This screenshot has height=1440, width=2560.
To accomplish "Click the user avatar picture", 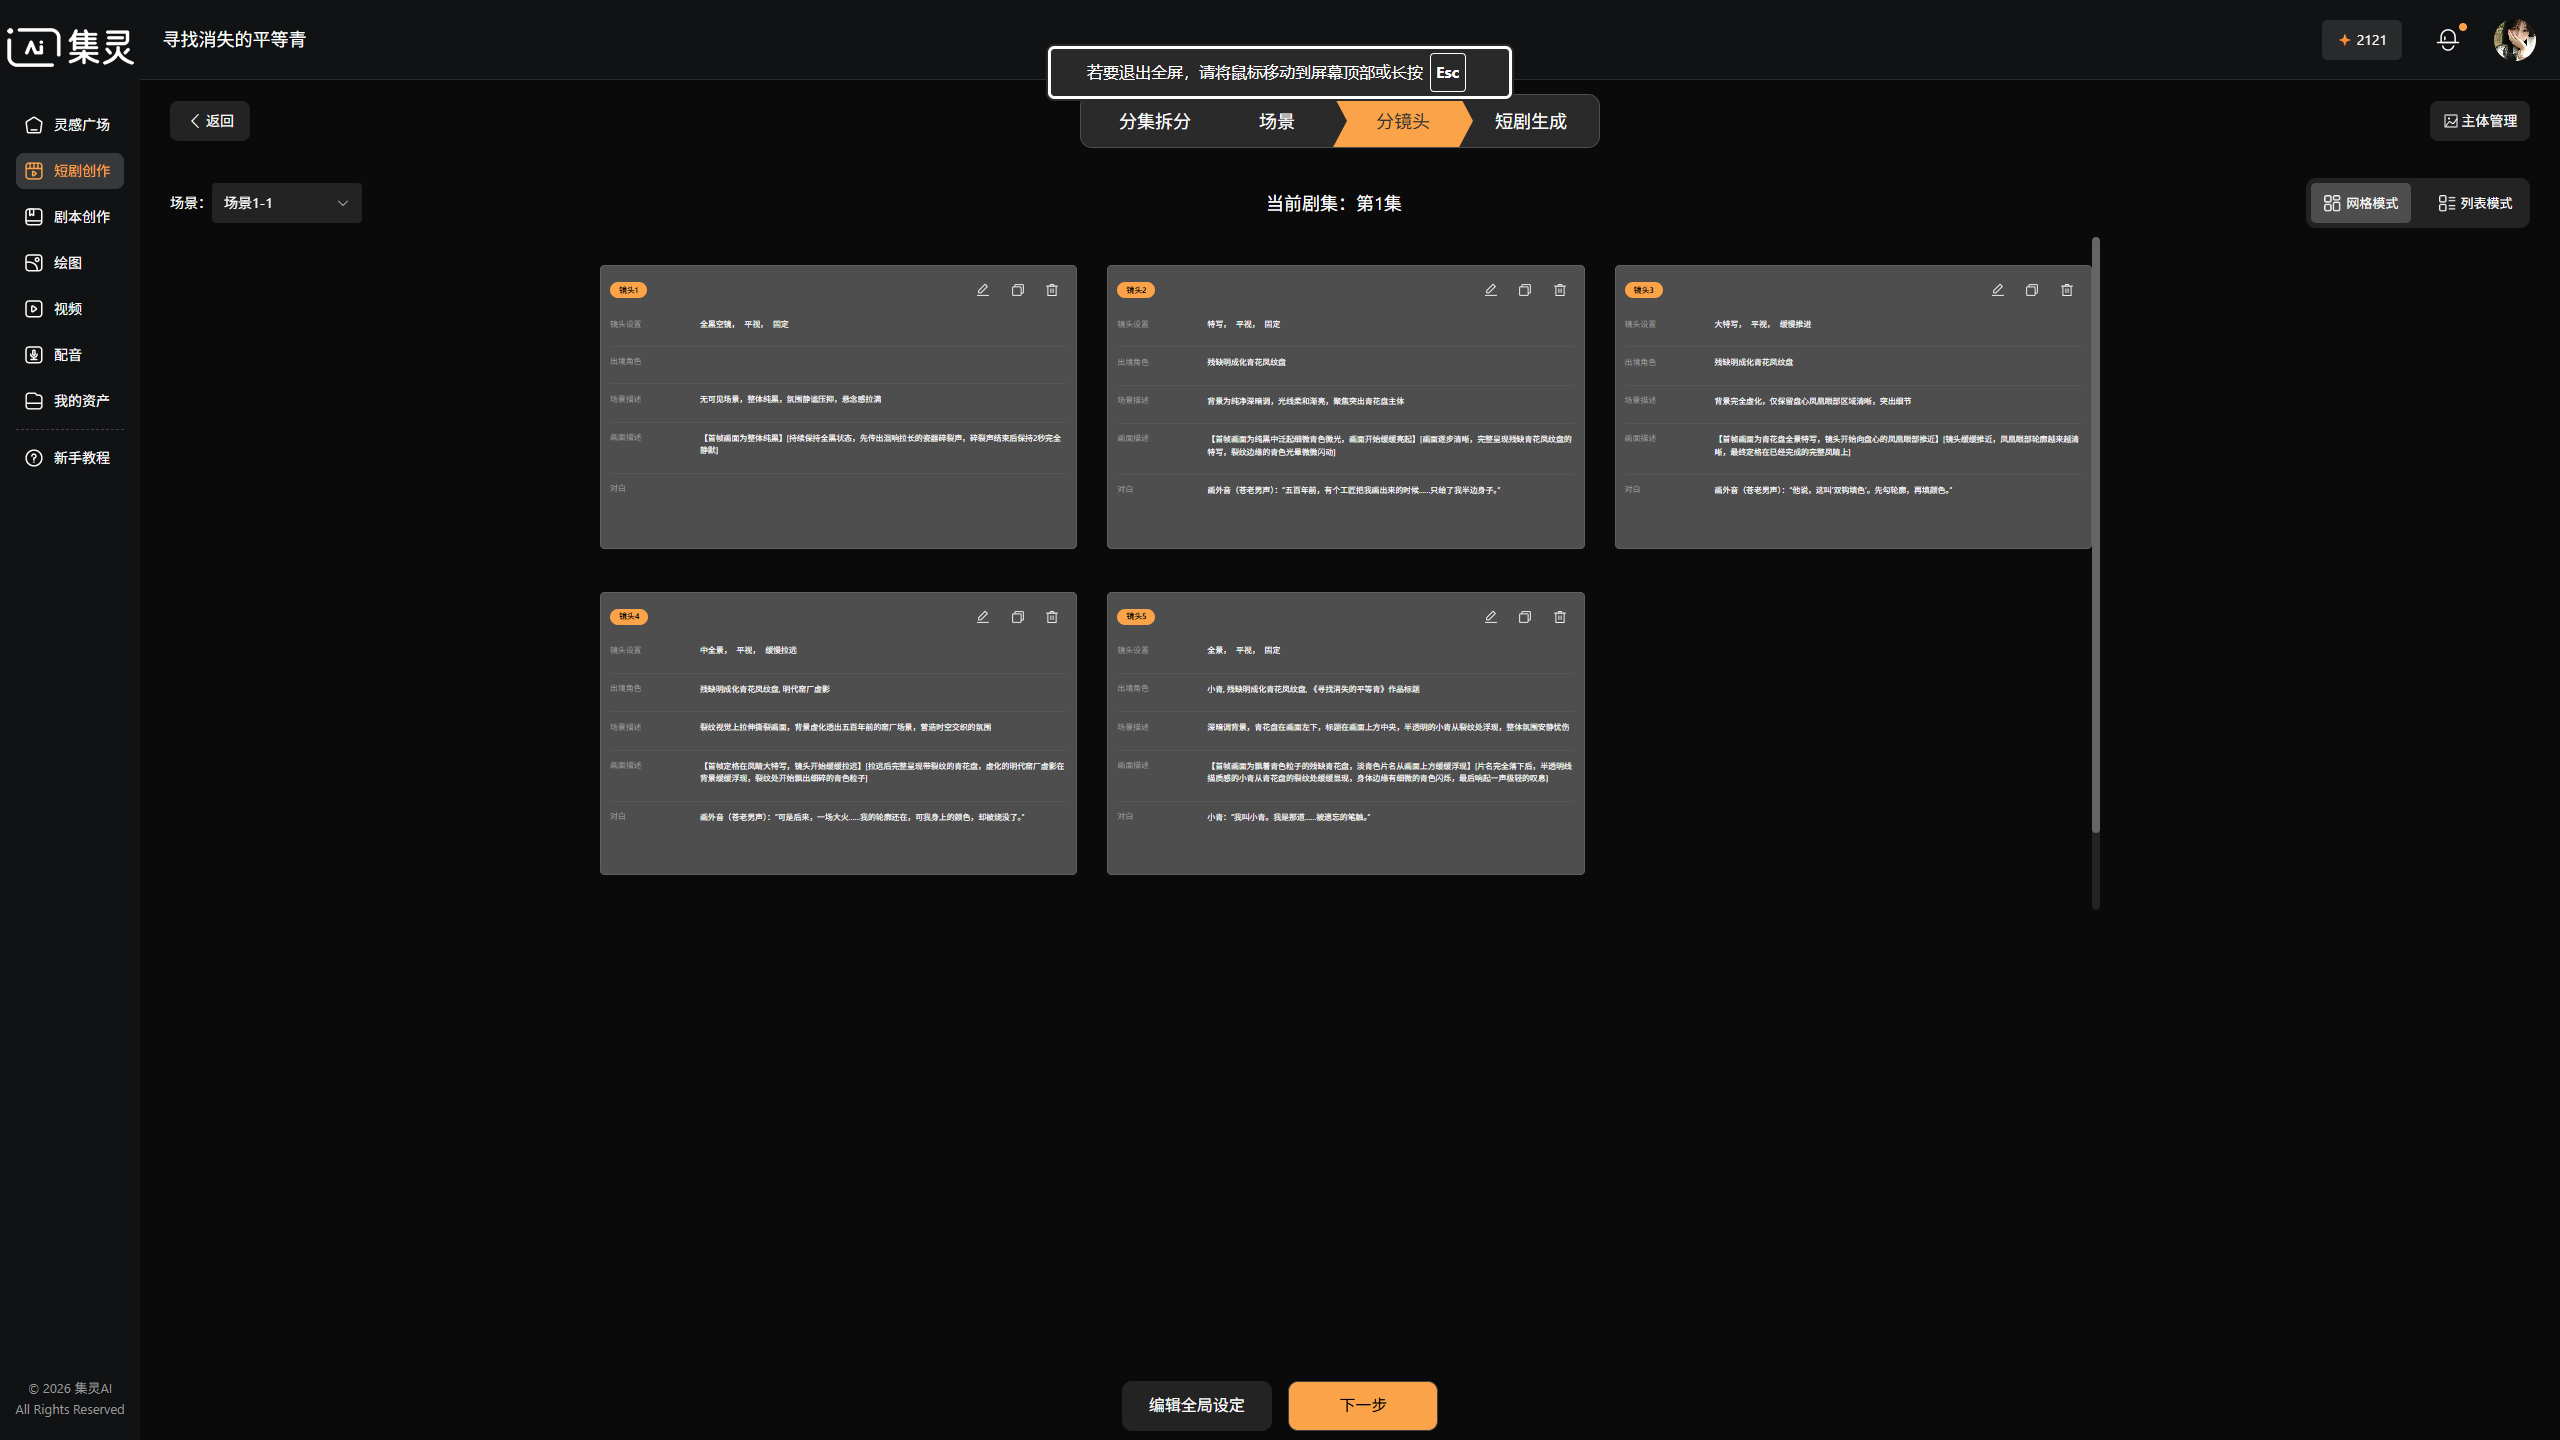I will click(2513, 40).
